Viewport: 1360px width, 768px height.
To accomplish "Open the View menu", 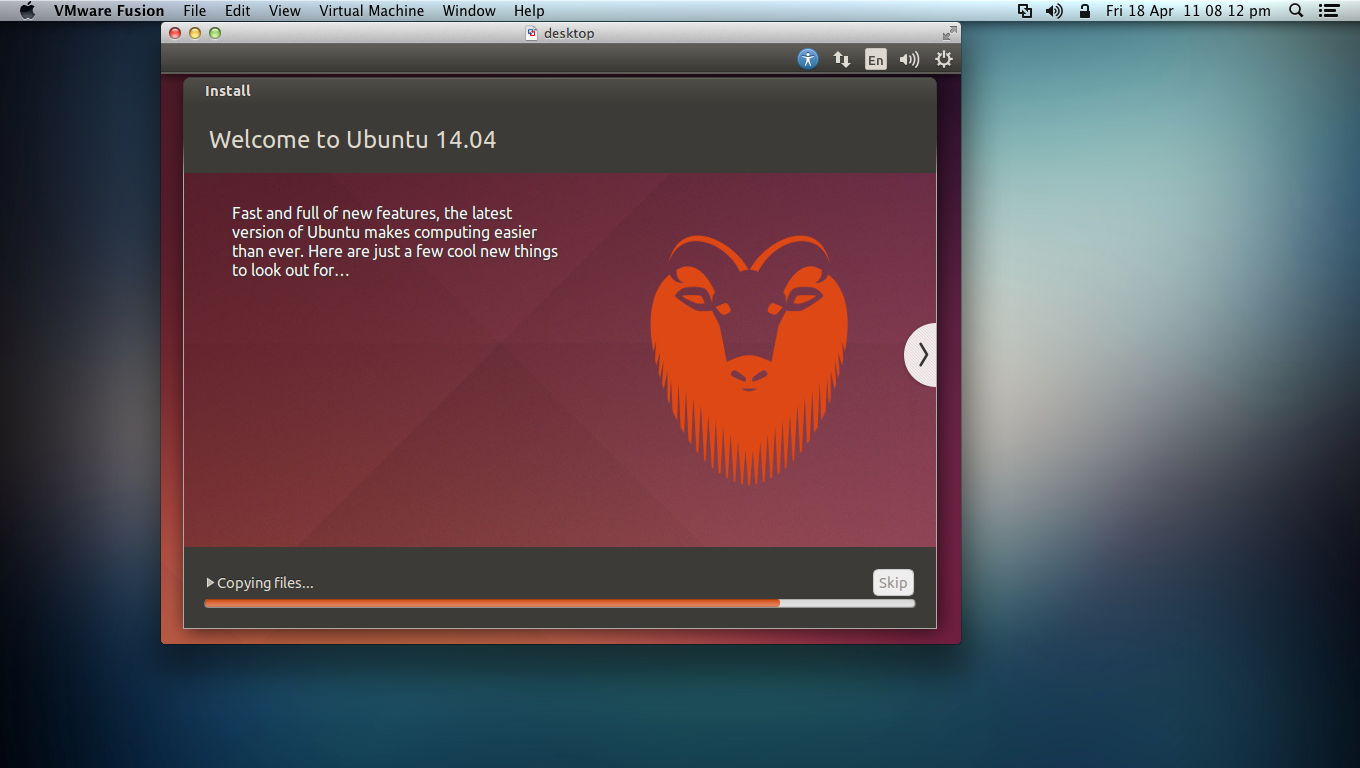I will click(x=284, y=11).
